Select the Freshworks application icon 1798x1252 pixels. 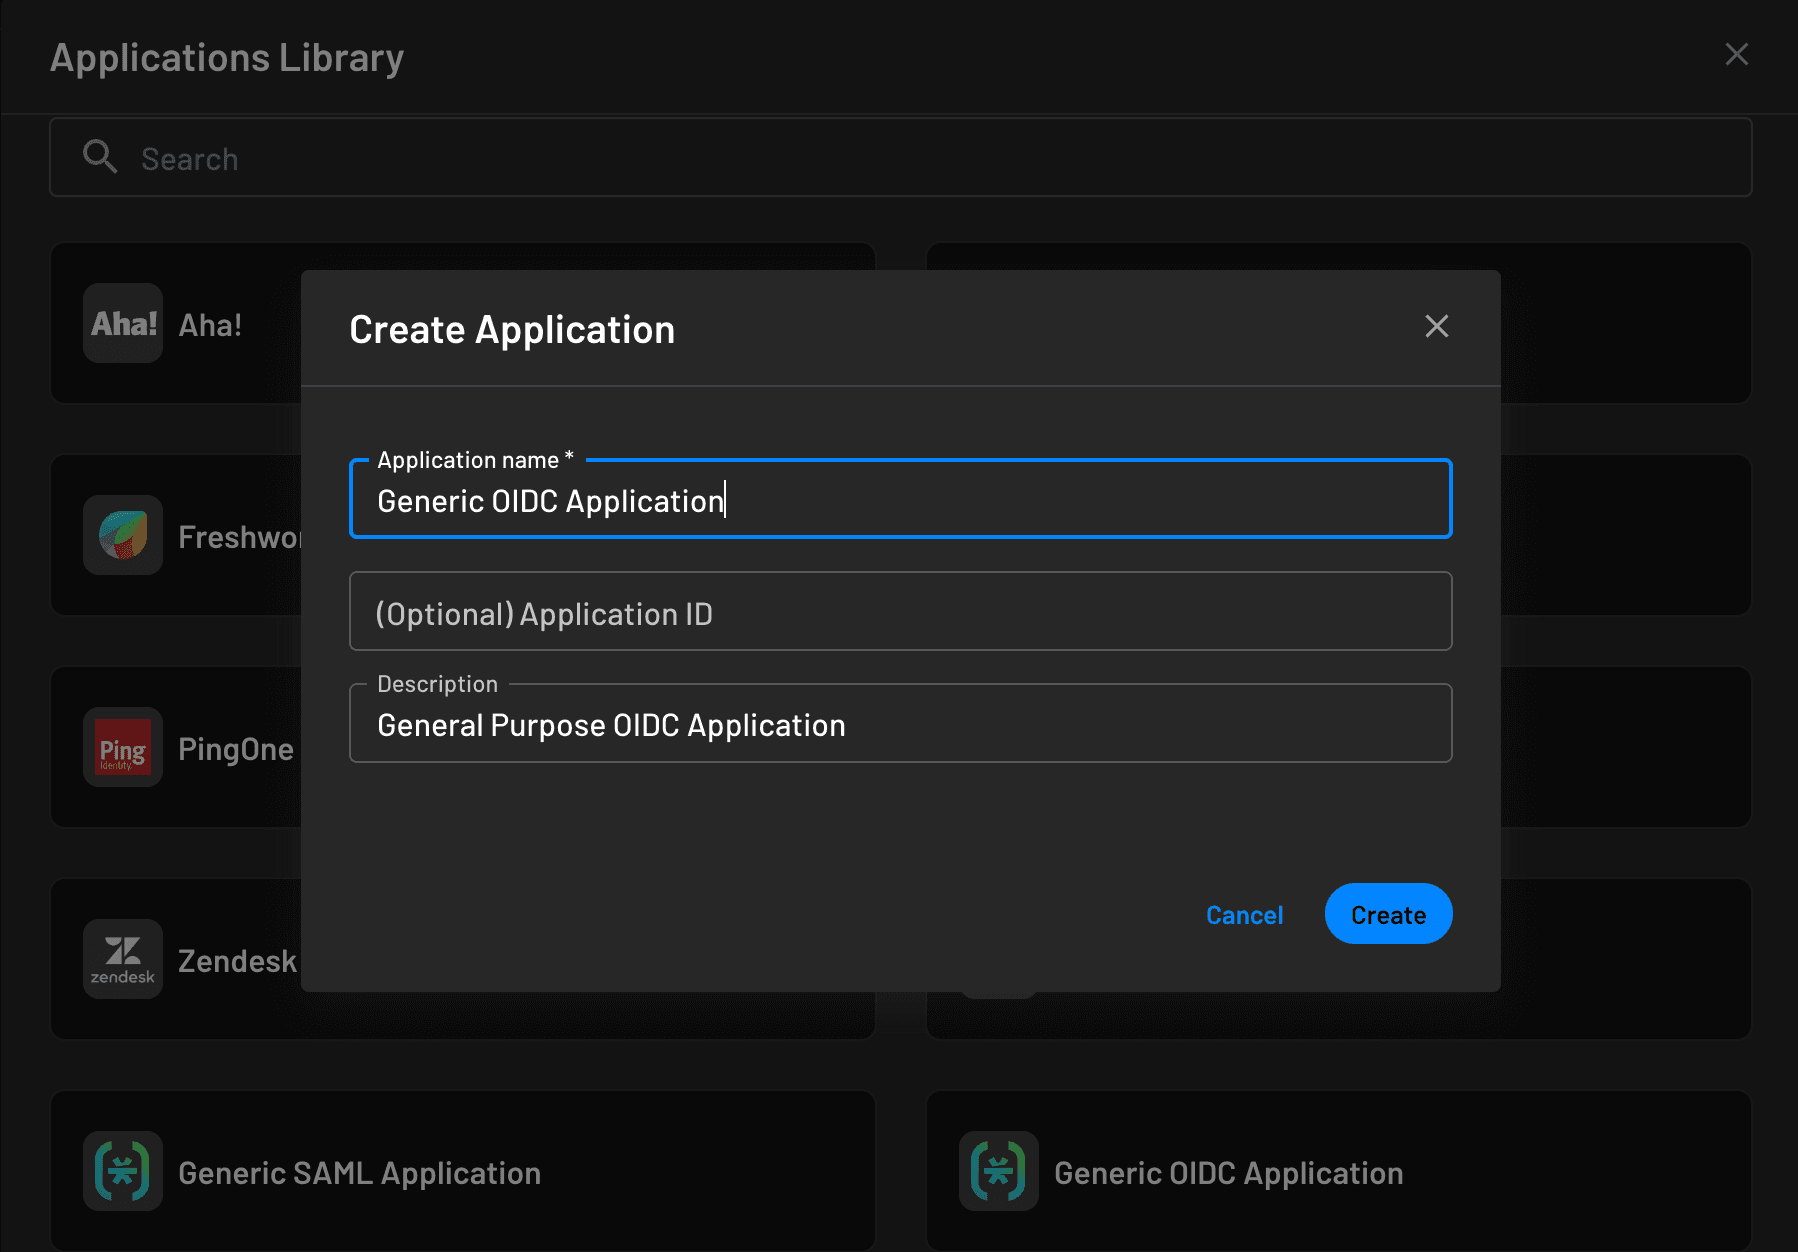tap(122, 535)
